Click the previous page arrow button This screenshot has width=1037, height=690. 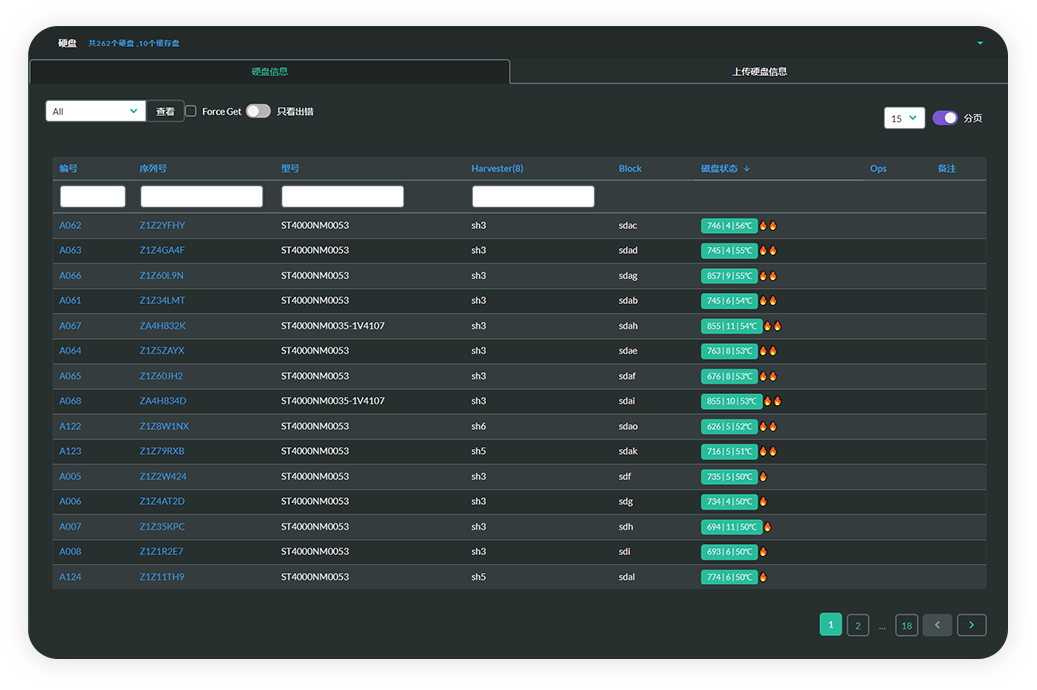pyautogui.click(x=937, y=625)
